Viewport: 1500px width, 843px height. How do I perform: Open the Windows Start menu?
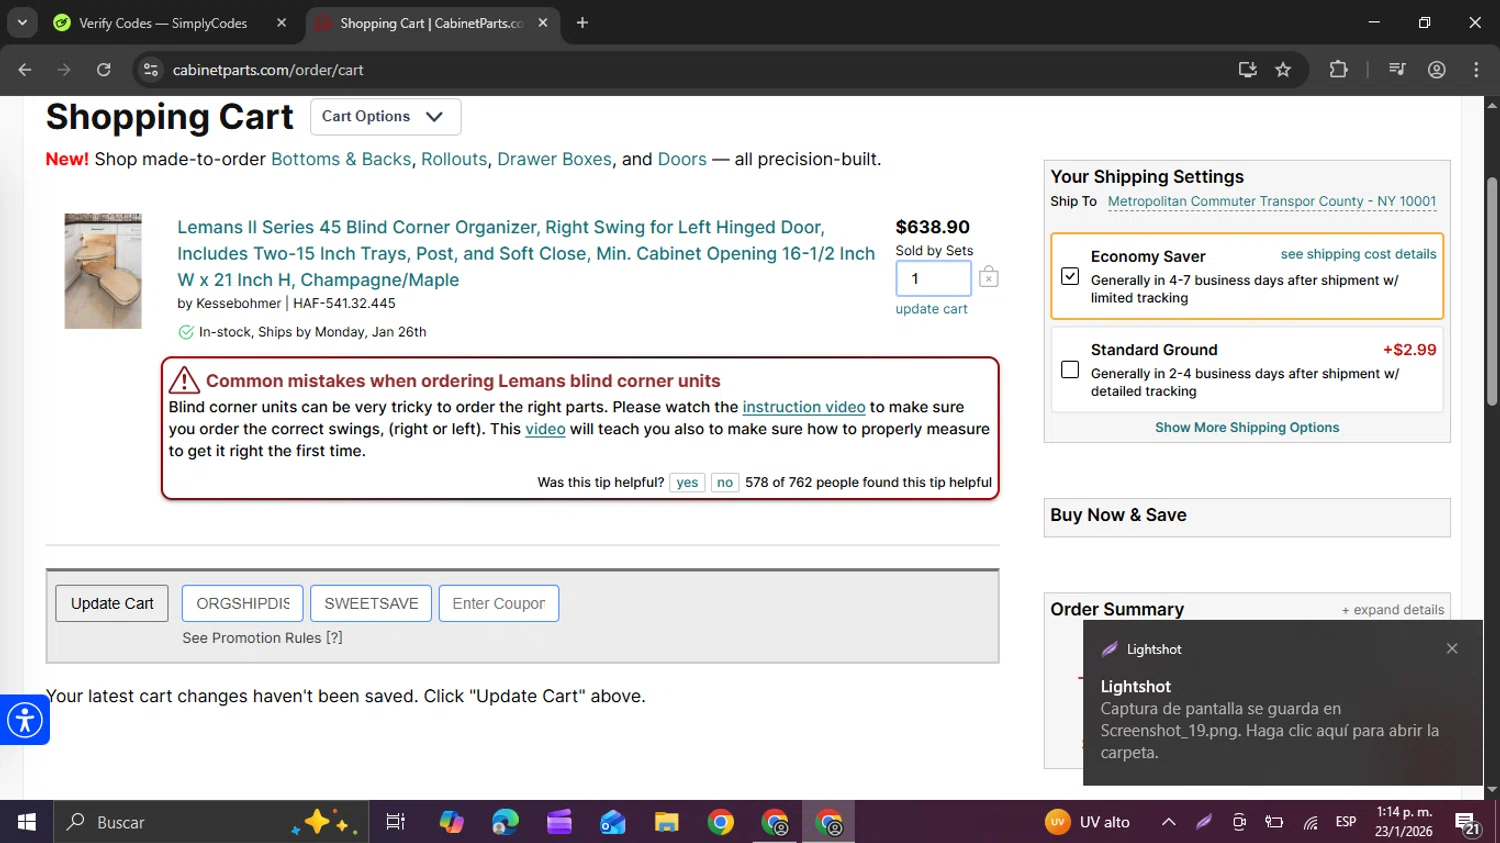(27, 822)
